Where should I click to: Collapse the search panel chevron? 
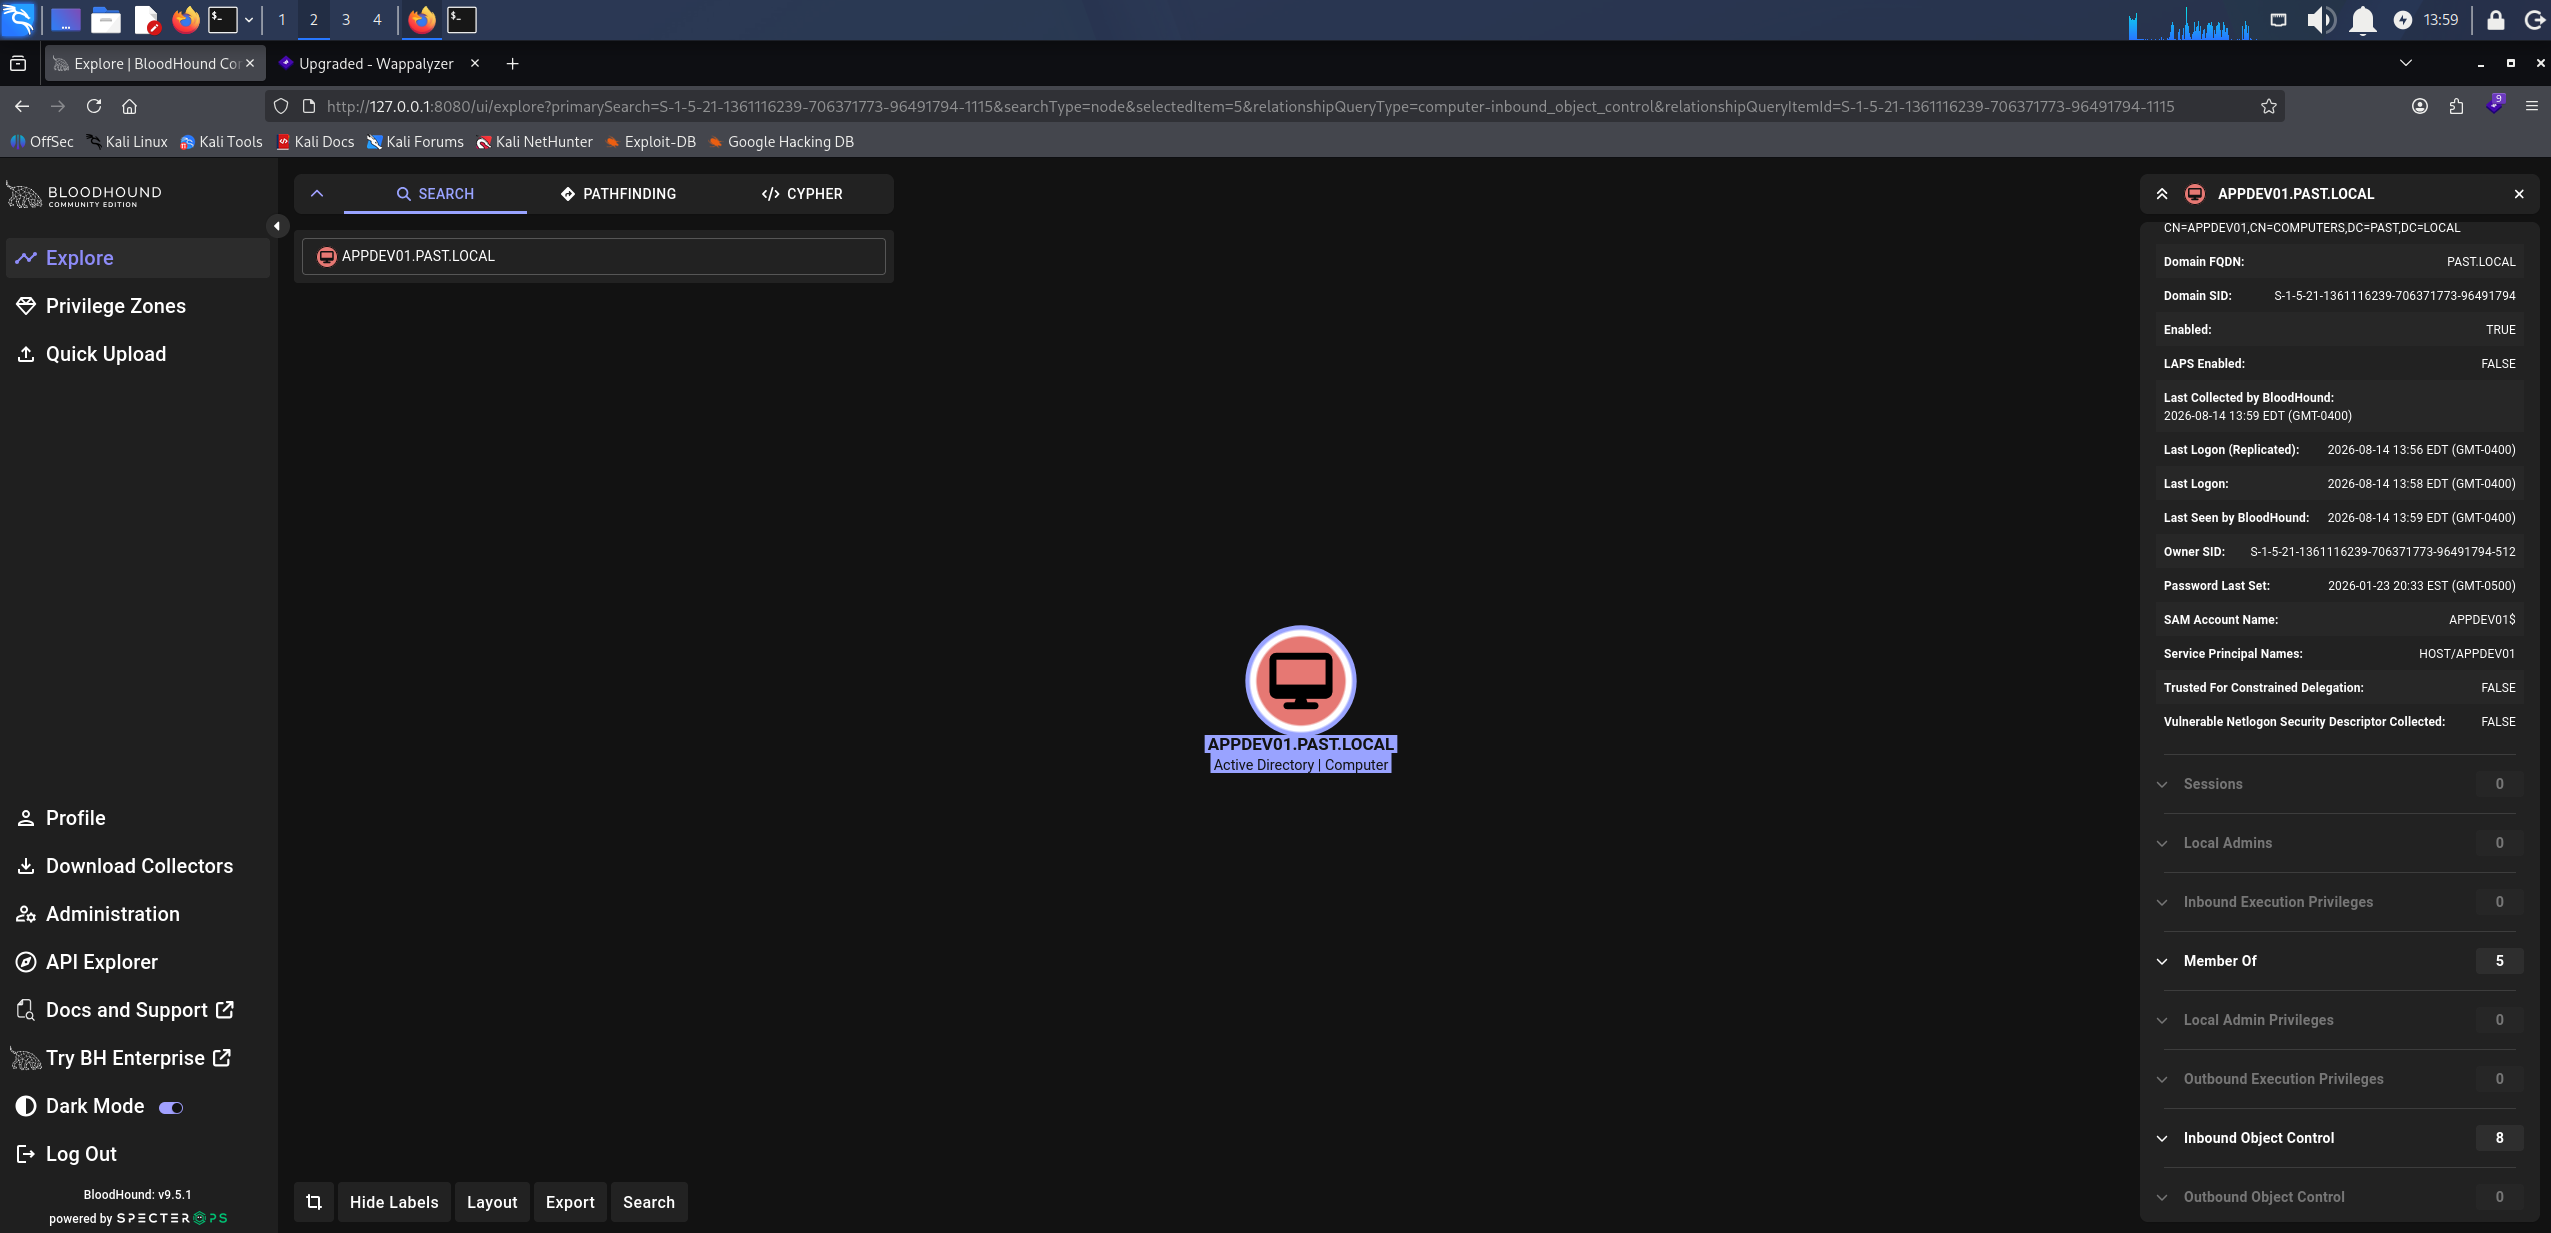point(317,194)
